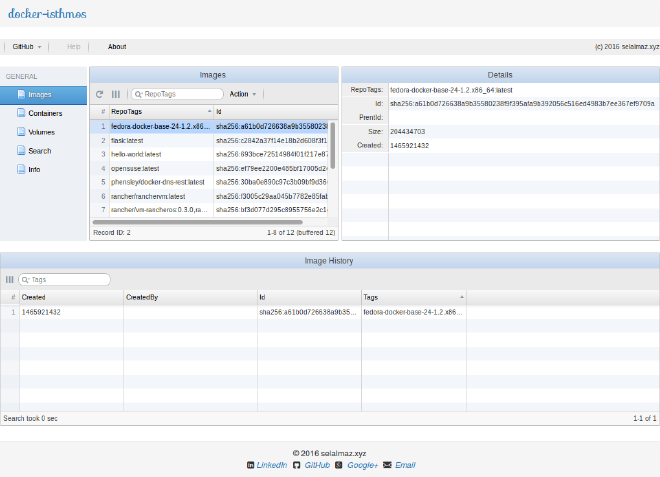Focus the Tags search field
This screenshot has width=660, height=477.
tap(64, 280)
